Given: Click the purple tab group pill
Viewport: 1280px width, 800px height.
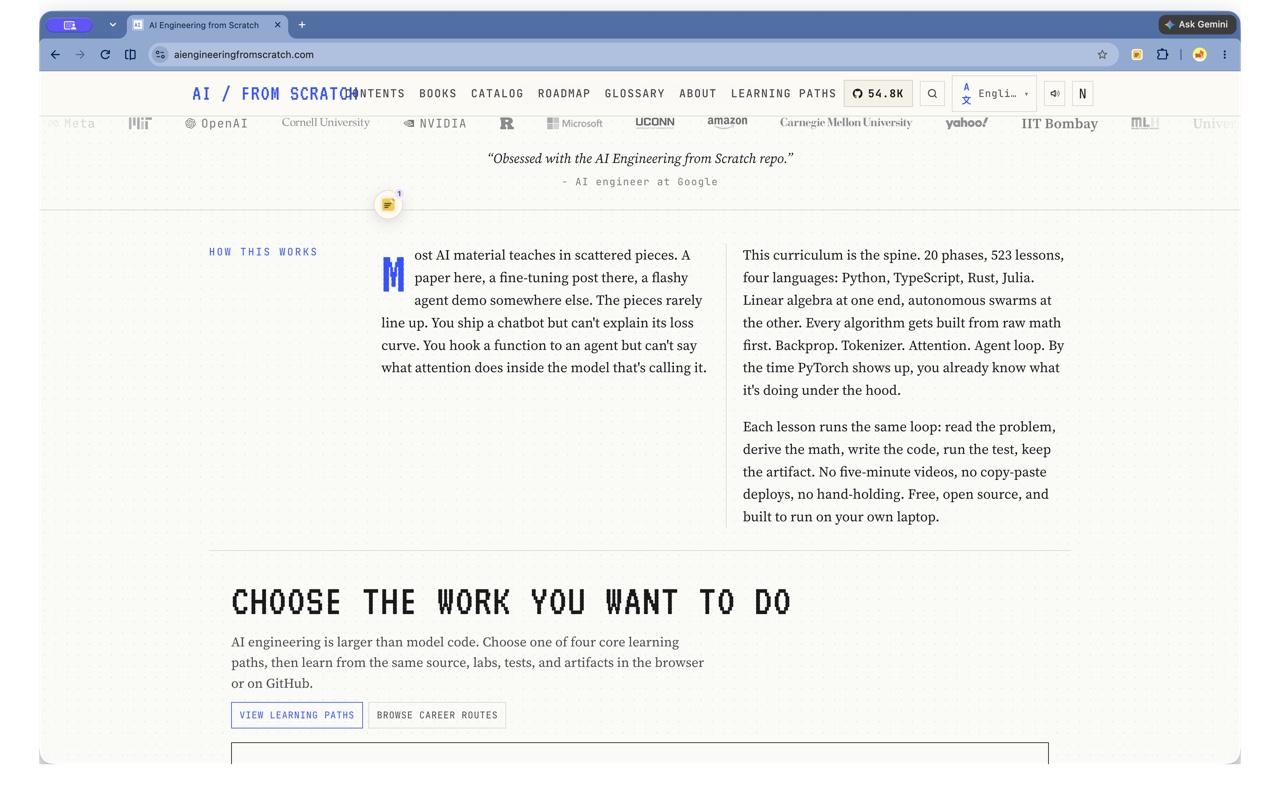Looking at the screenshot, I should (x=70, y=25).
